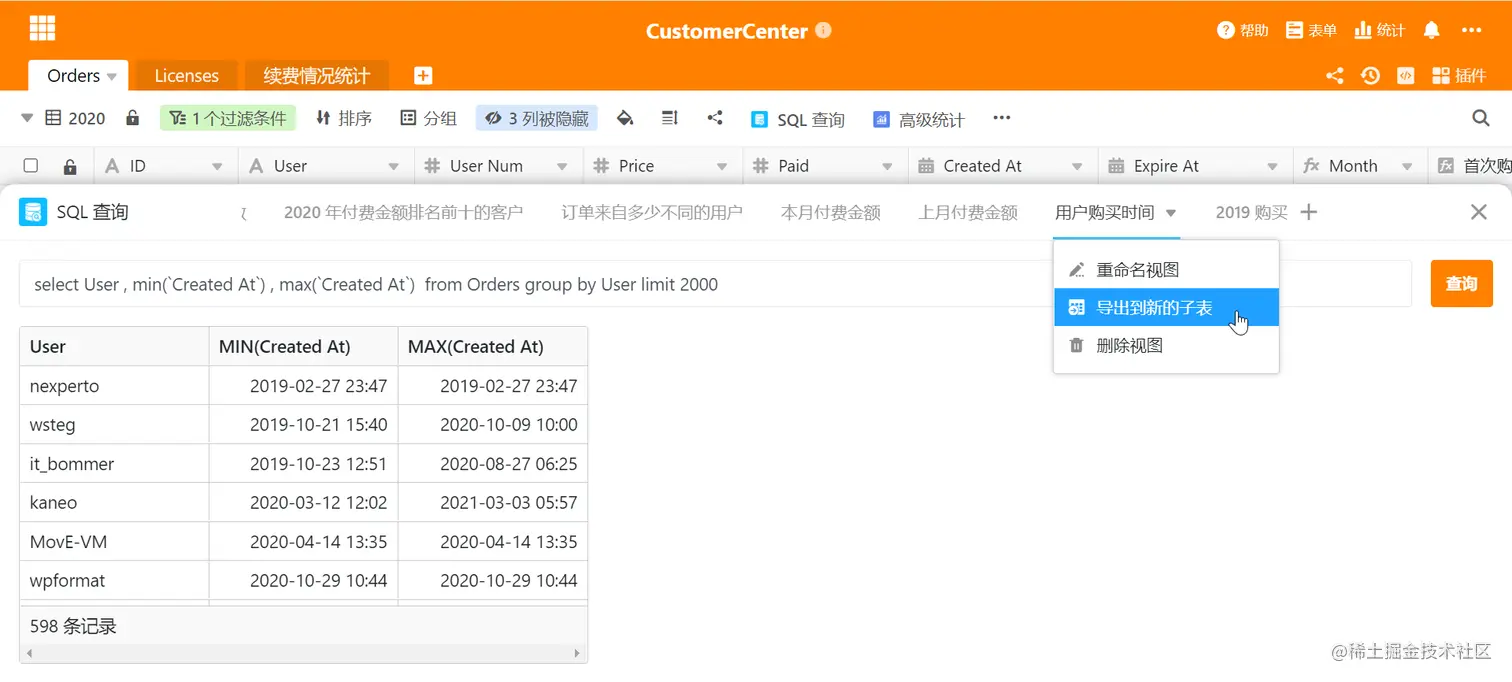This screenshot has height=682, width=1512.
Task: Open the paint bucket color formatting
Action: point(625,118)
